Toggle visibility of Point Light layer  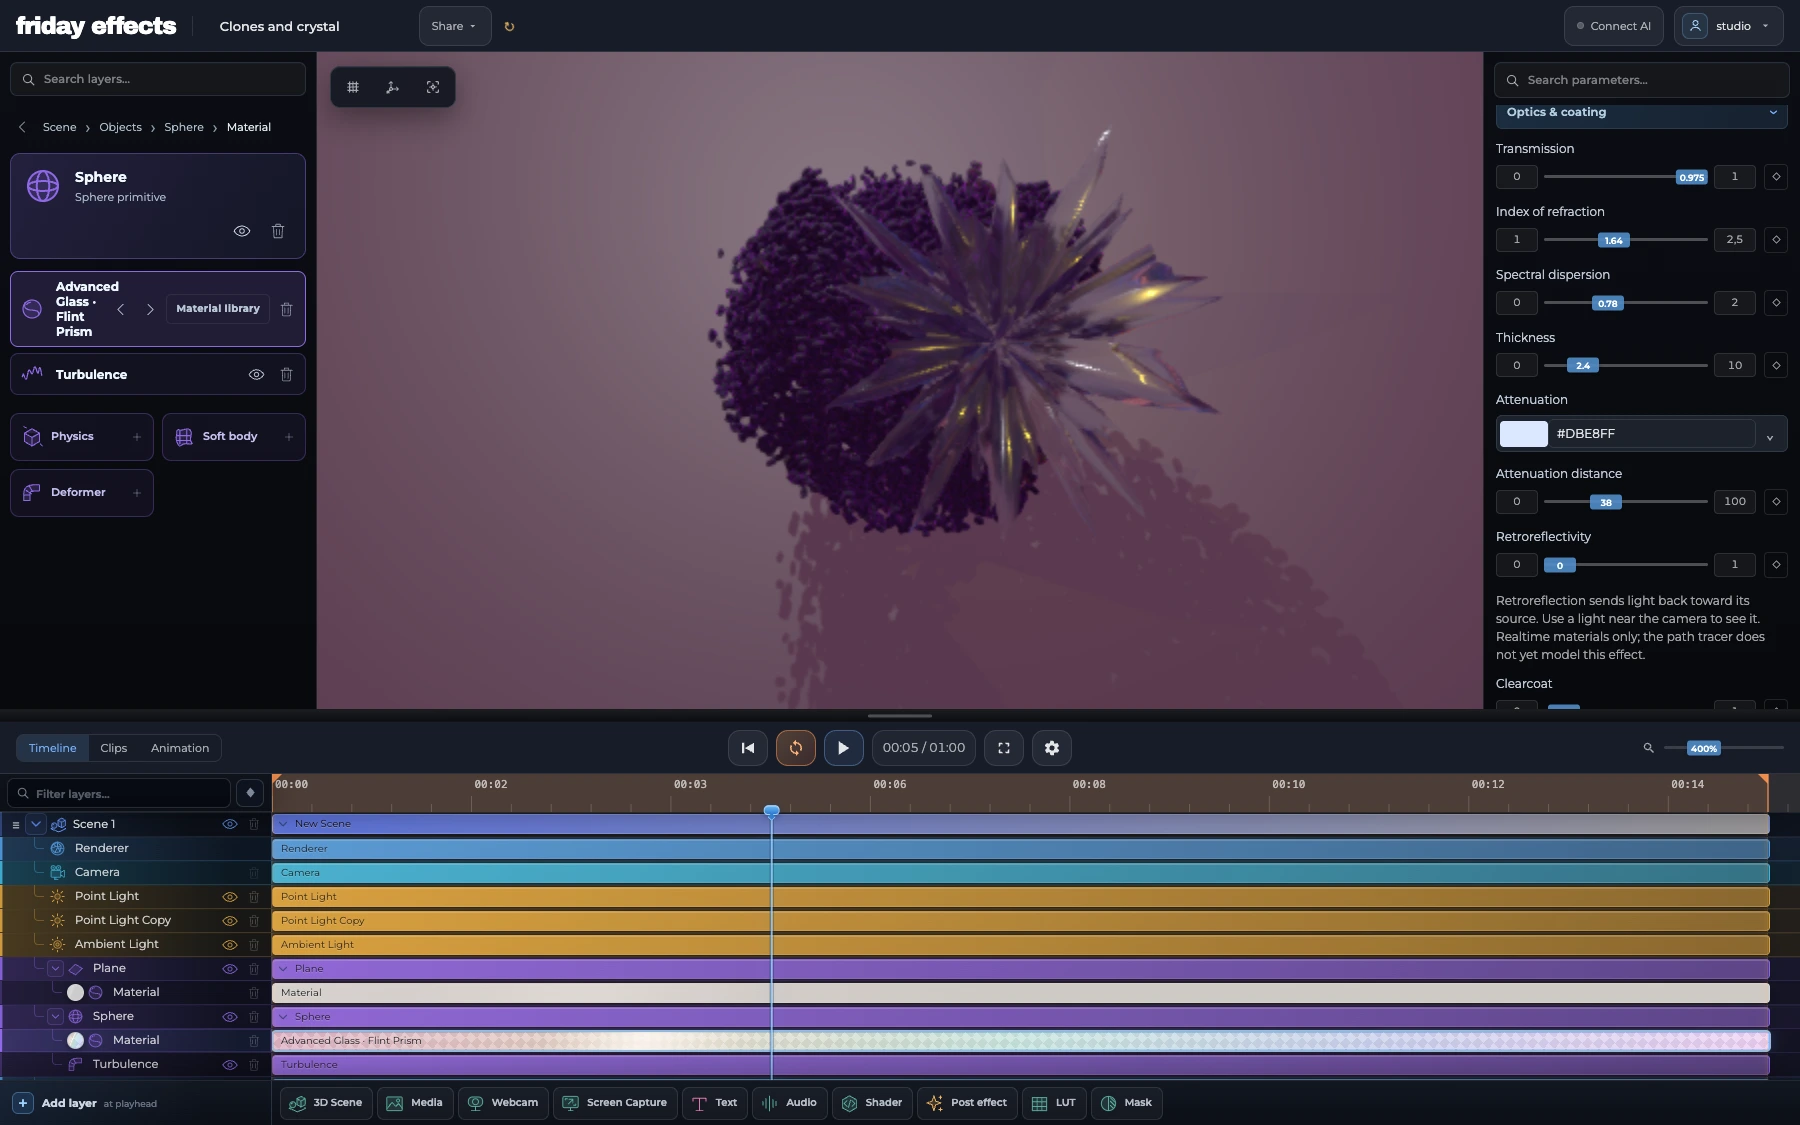click(x=229, y=897)
